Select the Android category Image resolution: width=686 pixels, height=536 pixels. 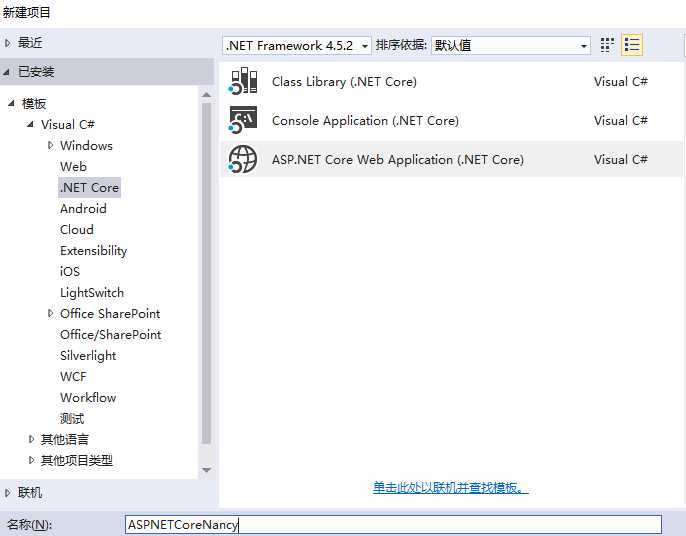click(x=83, y=209)
